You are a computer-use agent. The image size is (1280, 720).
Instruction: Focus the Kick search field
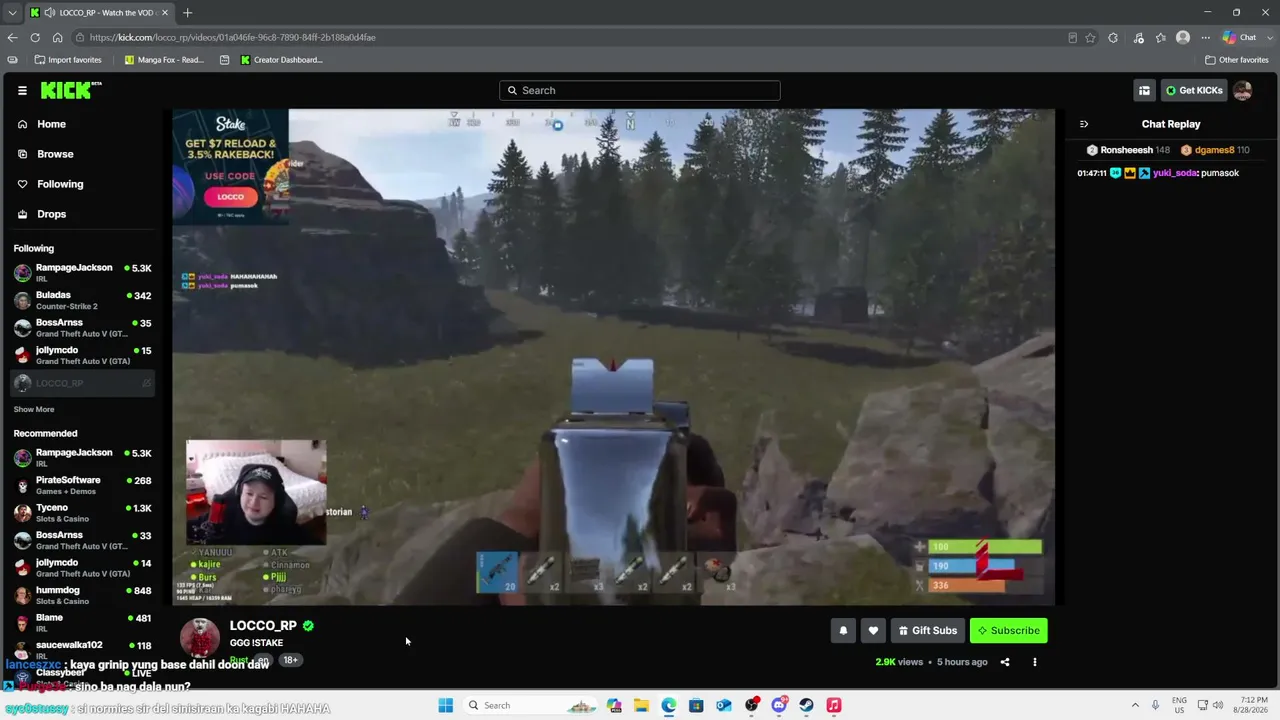(640, 90)
